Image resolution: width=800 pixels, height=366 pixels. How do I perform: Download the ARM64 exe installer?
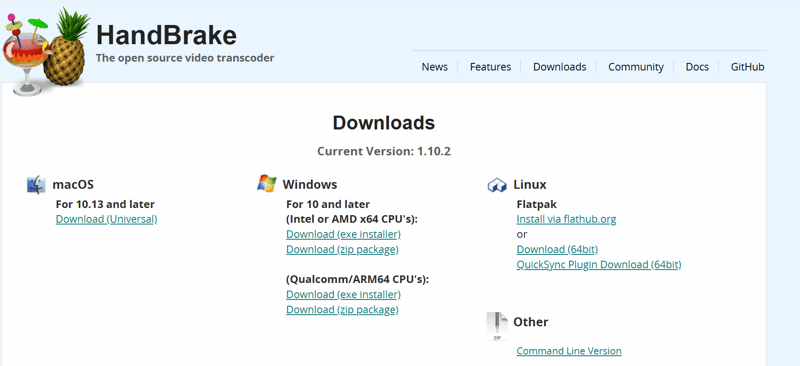point(343,295)
